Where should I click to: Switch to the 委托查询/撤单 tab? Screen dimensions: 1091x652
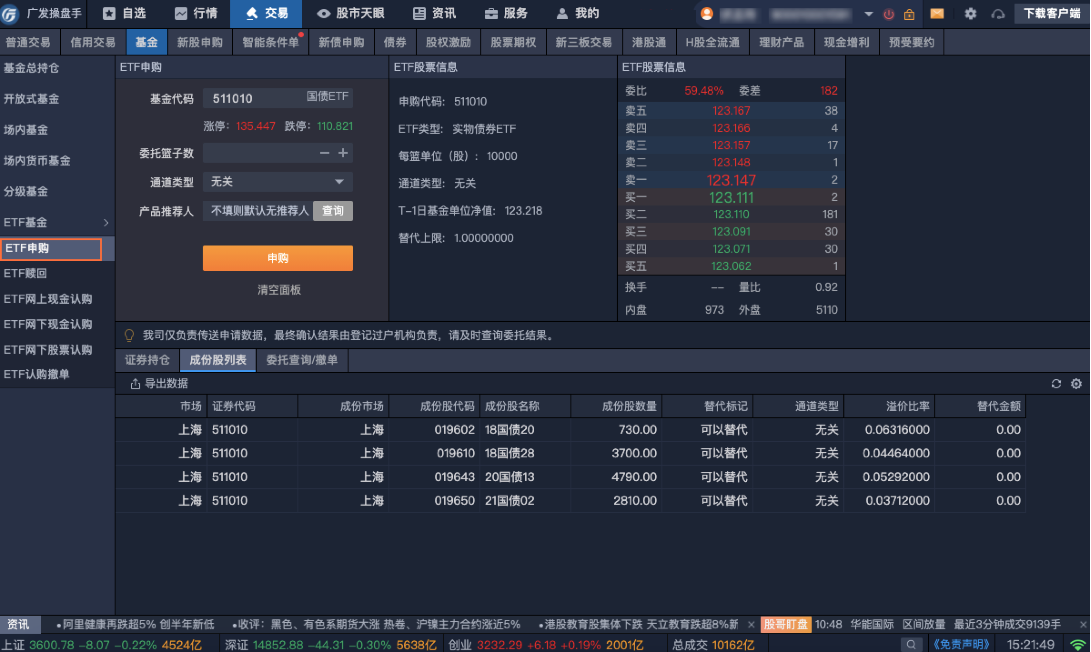tap(302, 360)
